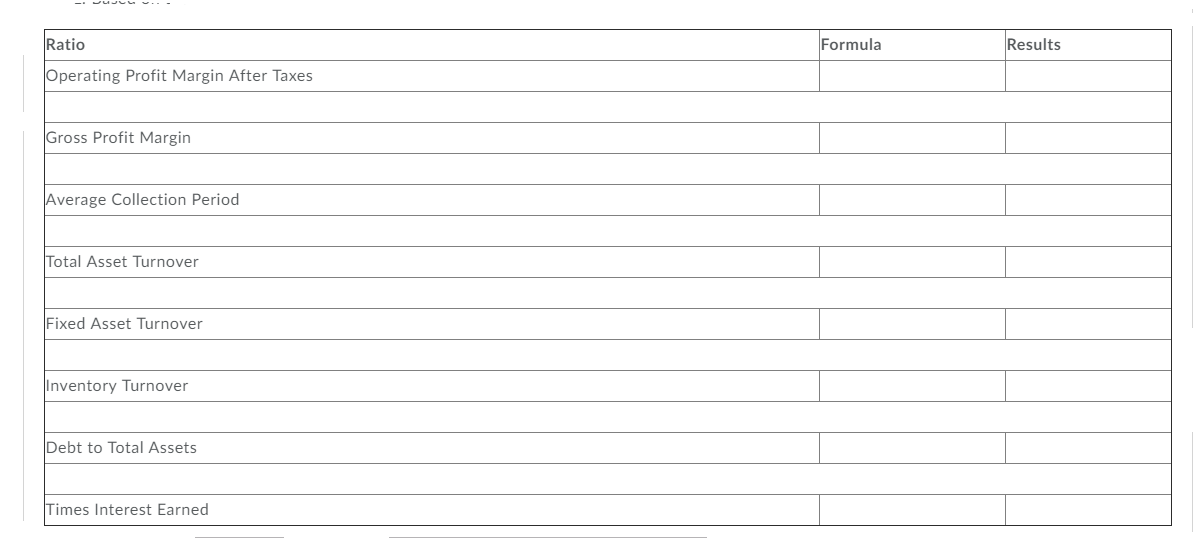The height and width of the screenshot is (548, 1204).
Task: Click Formula cell for Inventory Turnover
Action: [x=912, y=386]
